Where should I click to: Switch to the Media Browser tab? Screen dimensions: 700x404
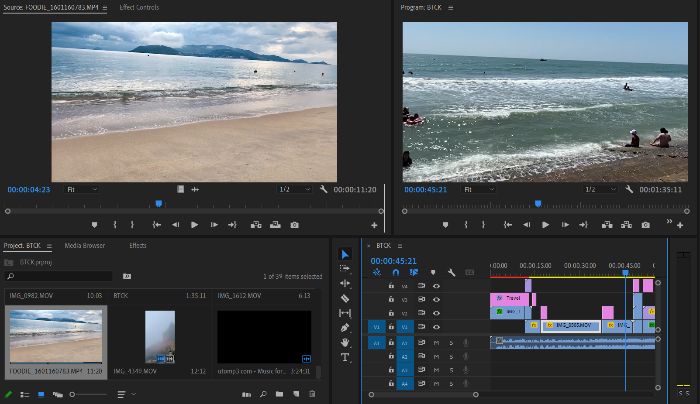click(x=85, y=246)
